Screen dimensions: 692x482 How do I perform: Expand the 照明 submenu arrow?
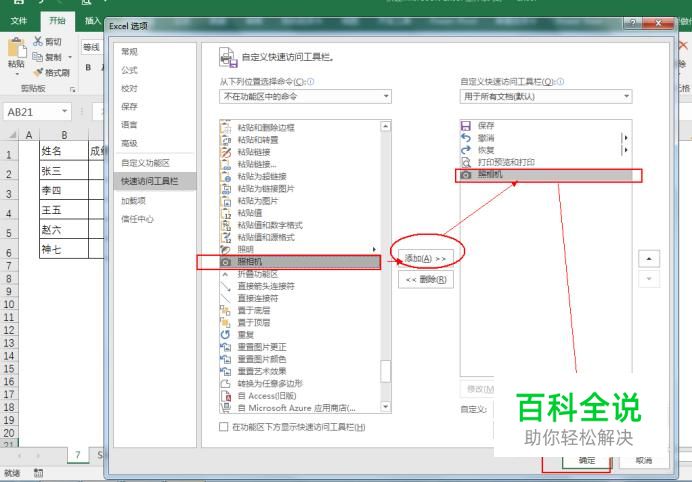pyautogui.click(x=374, y=249)
